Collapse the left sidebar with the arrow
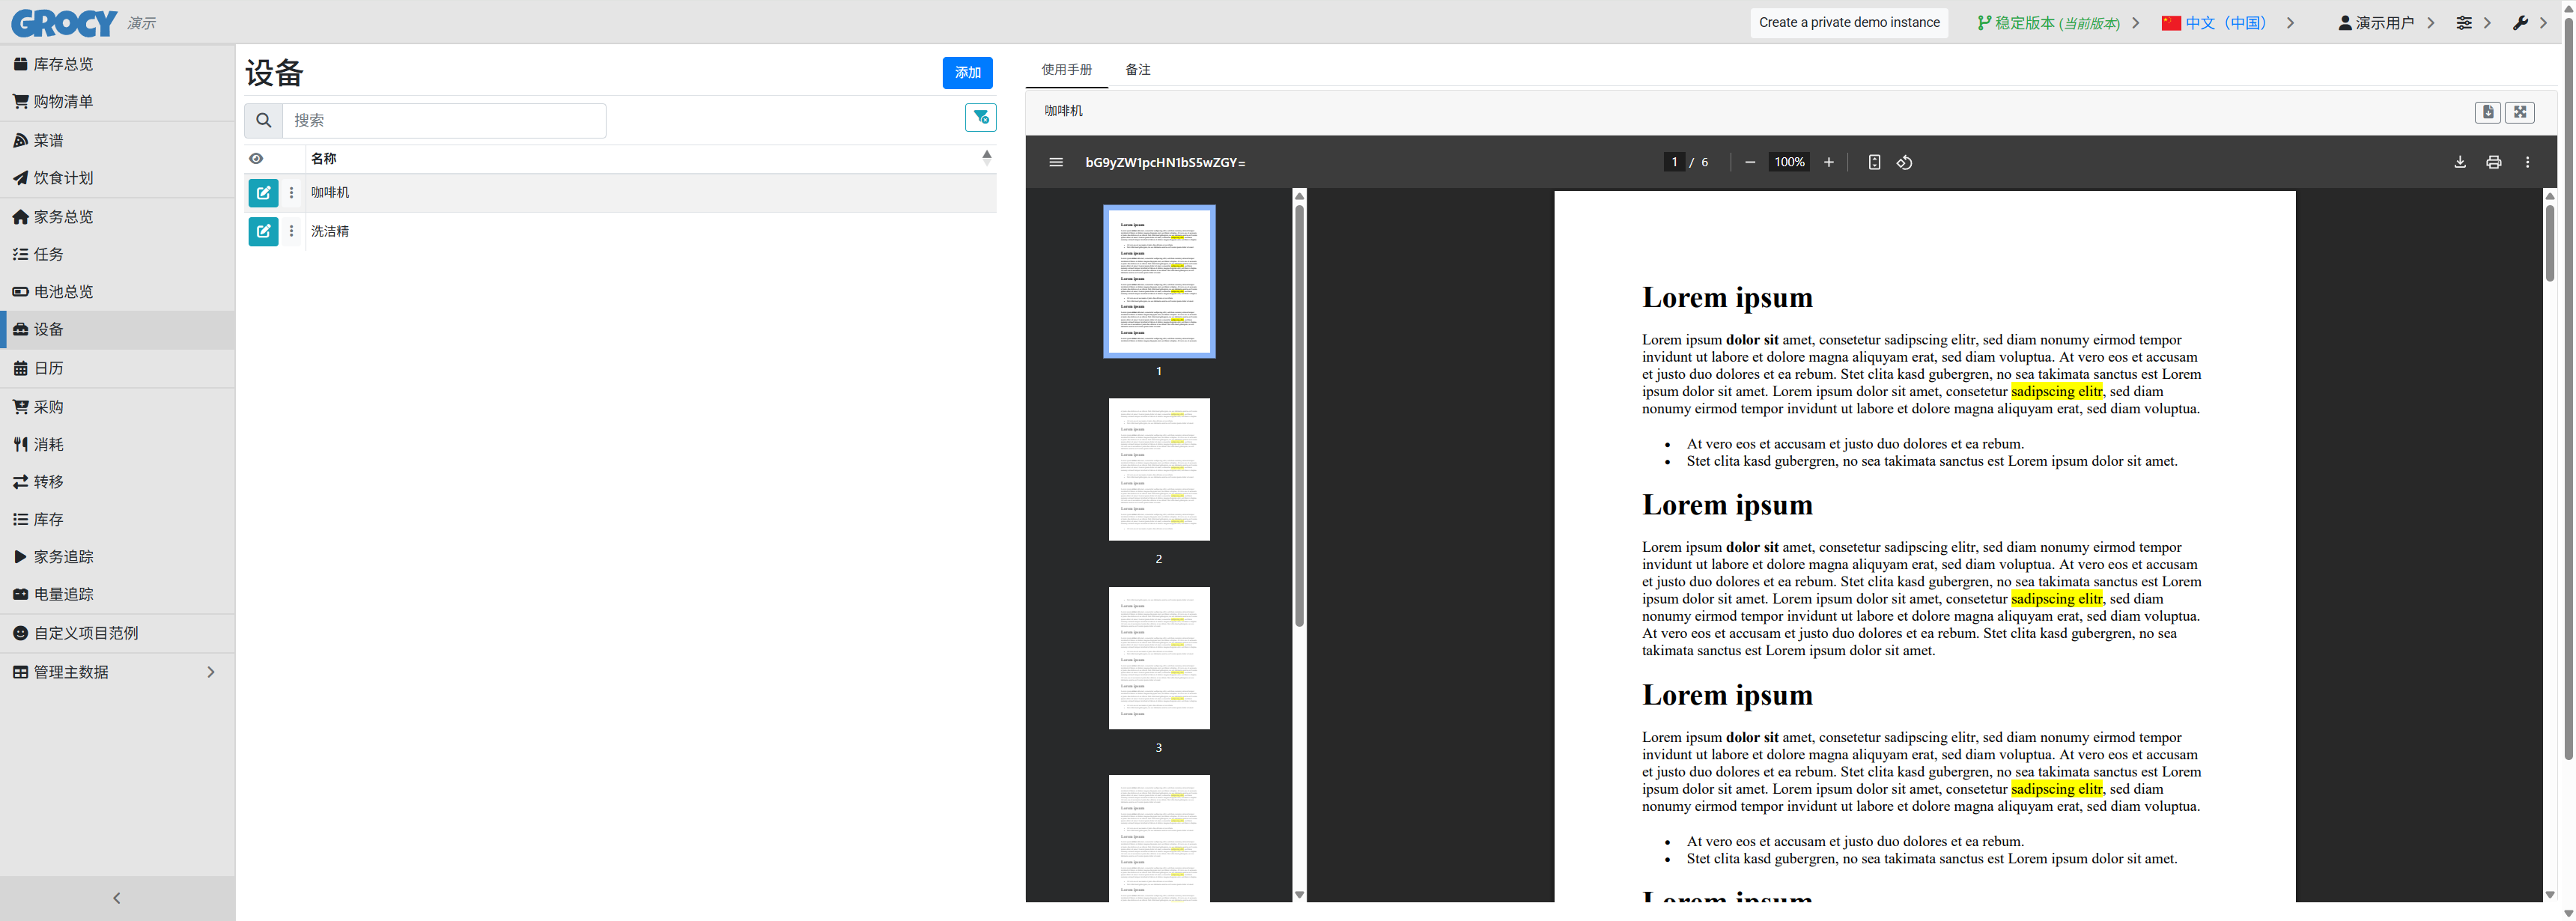Image resolution: width=2576 pixels, height=921 pixels. point(117,898)
